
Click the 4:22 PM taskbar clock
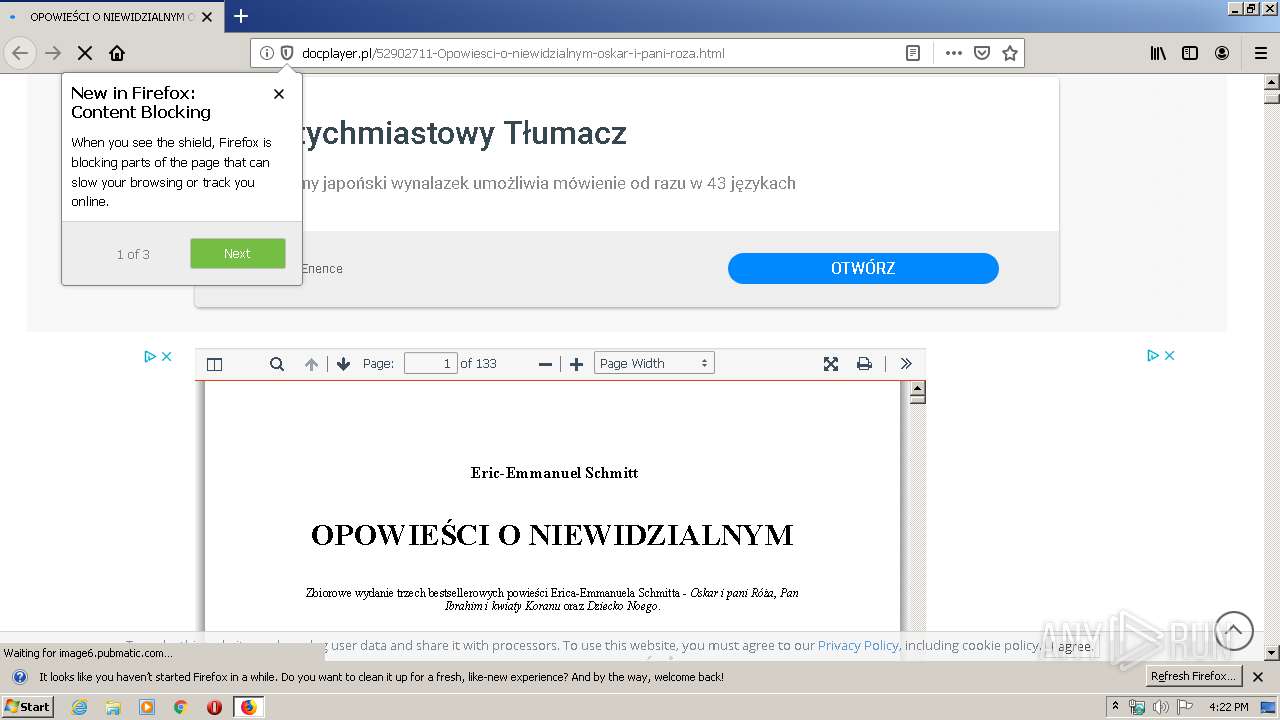click(x=1229, y=707)
